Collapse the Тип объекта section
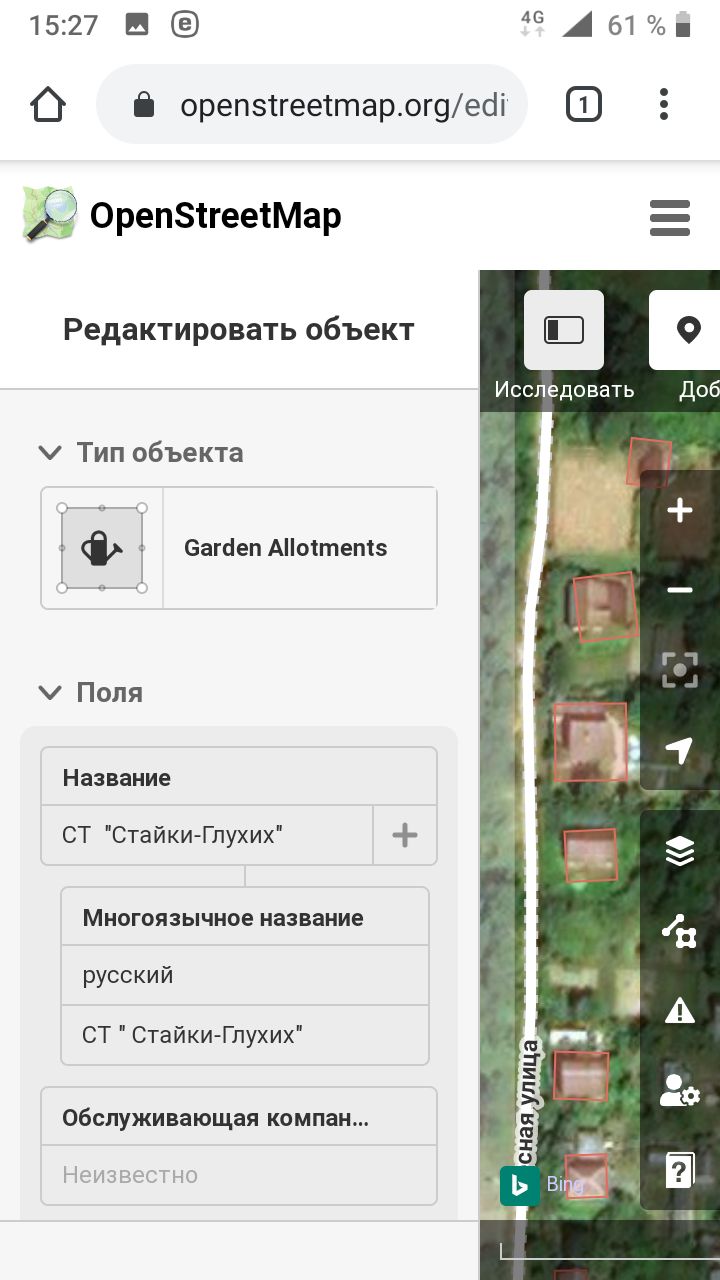This screenshot has width=720, height=1280. 140,453
